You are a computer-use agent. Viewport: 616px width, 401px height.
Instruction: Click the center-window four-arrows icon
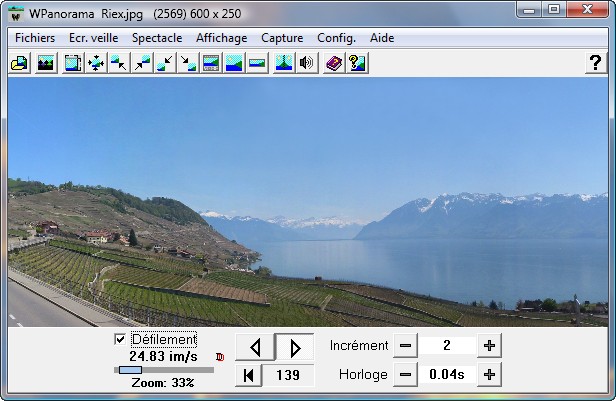pyautogui.click(x=96, y=63)
